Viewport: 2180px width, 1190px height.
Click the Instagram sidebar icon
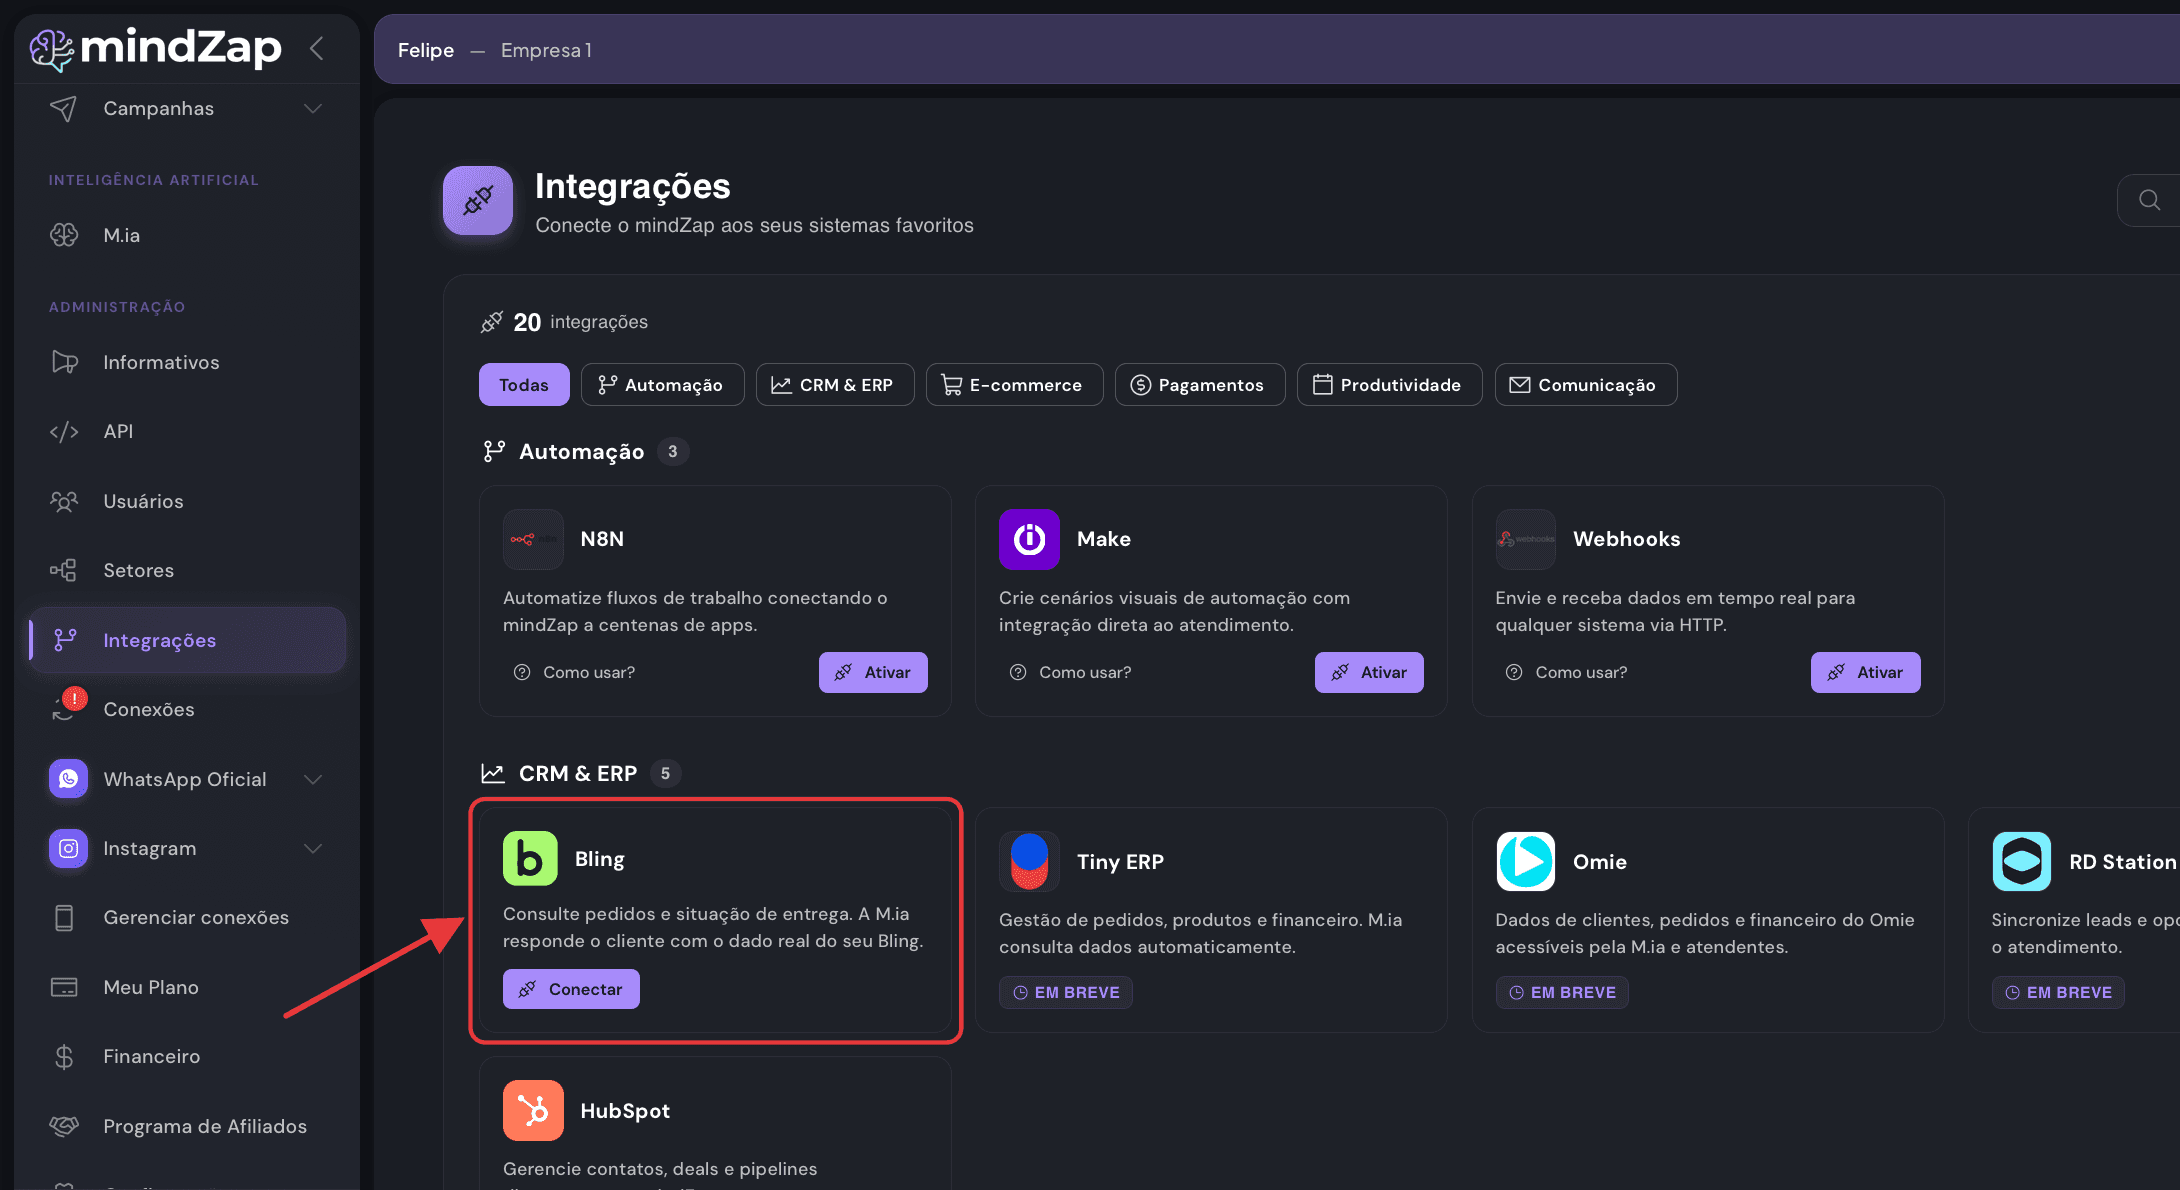68,848
